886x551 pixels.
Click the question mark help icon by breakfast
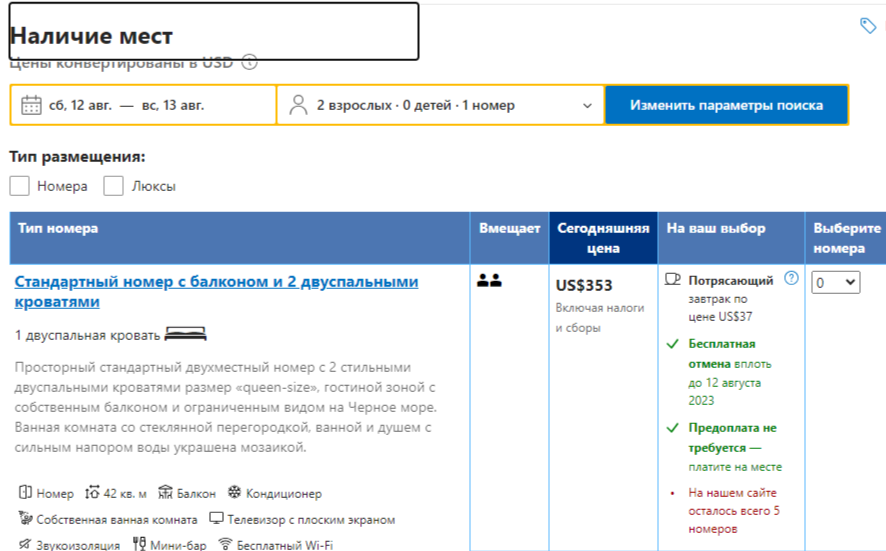[791, 277]
